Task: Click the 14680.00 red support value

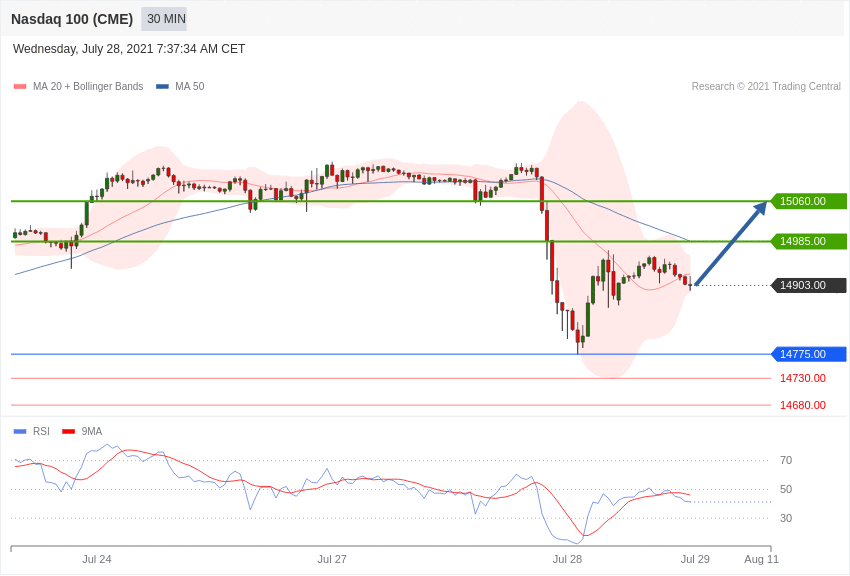Action: click(803, 405)
